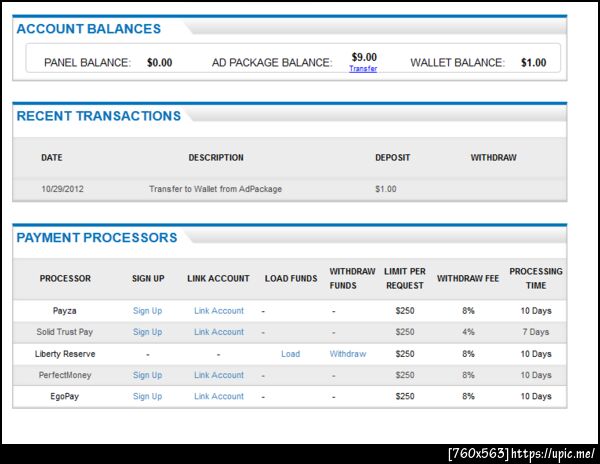The height and width of the screenshot is (464, 600).
Task: Open Sign Up for EgoPay
Action: pos(147,396)
